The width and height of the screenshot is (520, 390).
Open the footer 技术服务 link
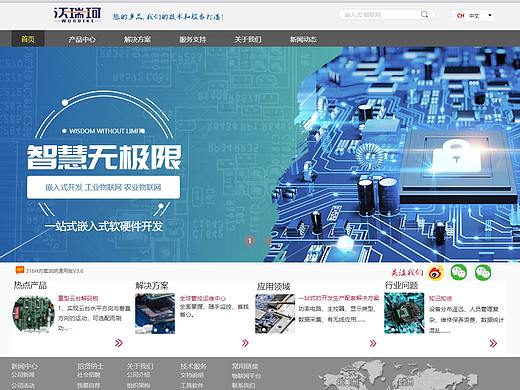point(194,366)
